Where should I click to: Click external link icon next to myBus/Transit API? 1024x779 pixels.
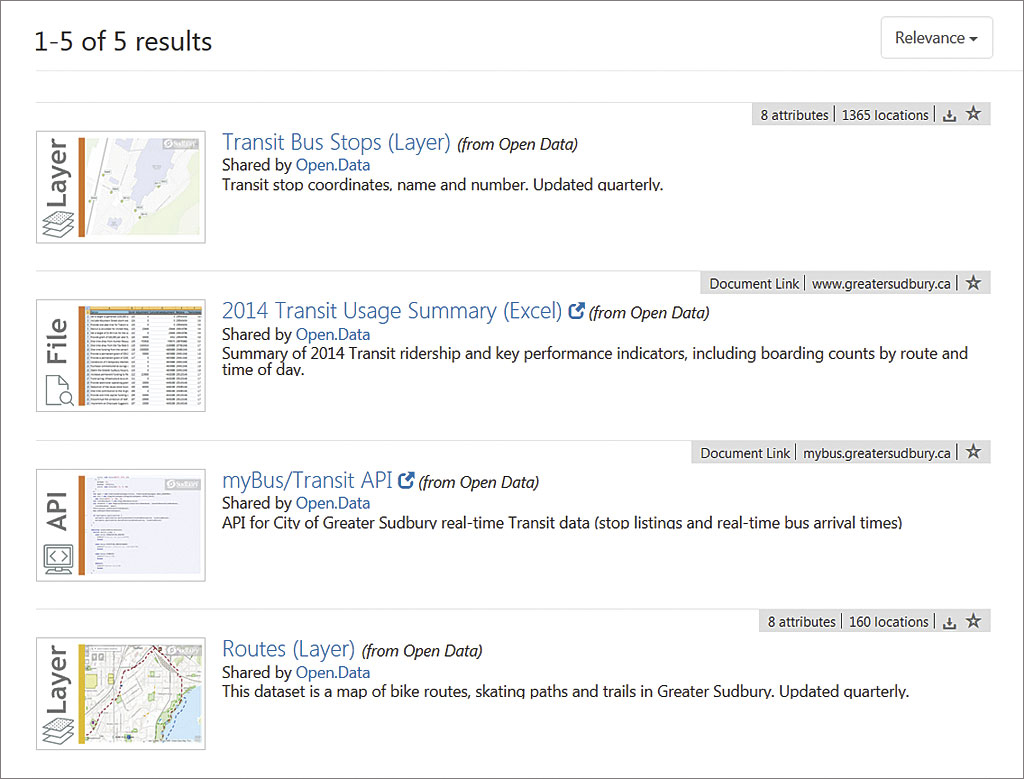pyautogui.click(x=406, y=480)
